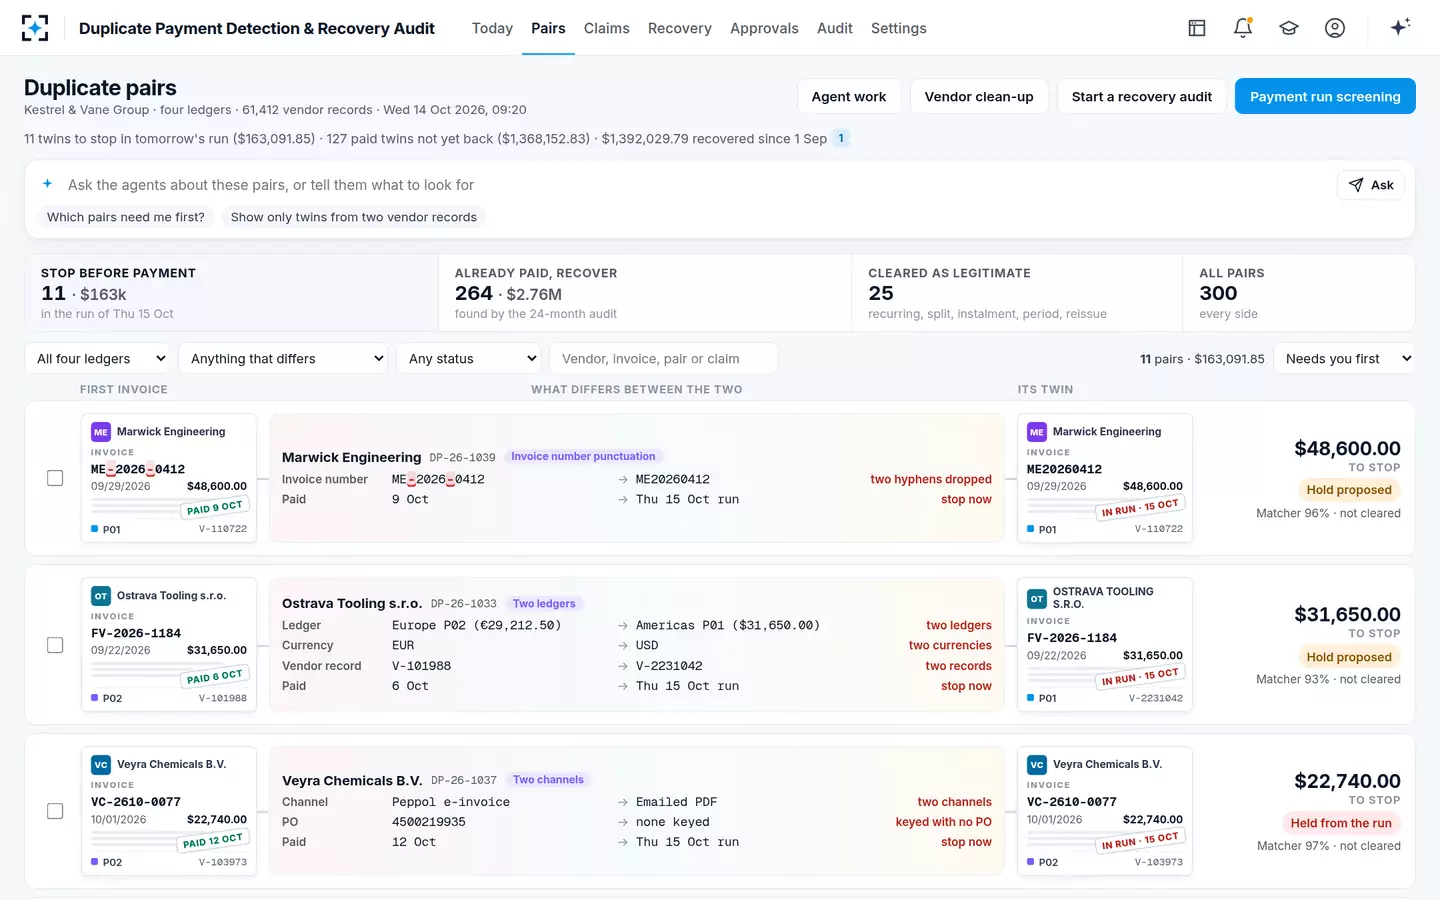Viewport: 1440px width, 900px height.
Task: Filter by Stop before payment card
Action: [x=231, y=292]
